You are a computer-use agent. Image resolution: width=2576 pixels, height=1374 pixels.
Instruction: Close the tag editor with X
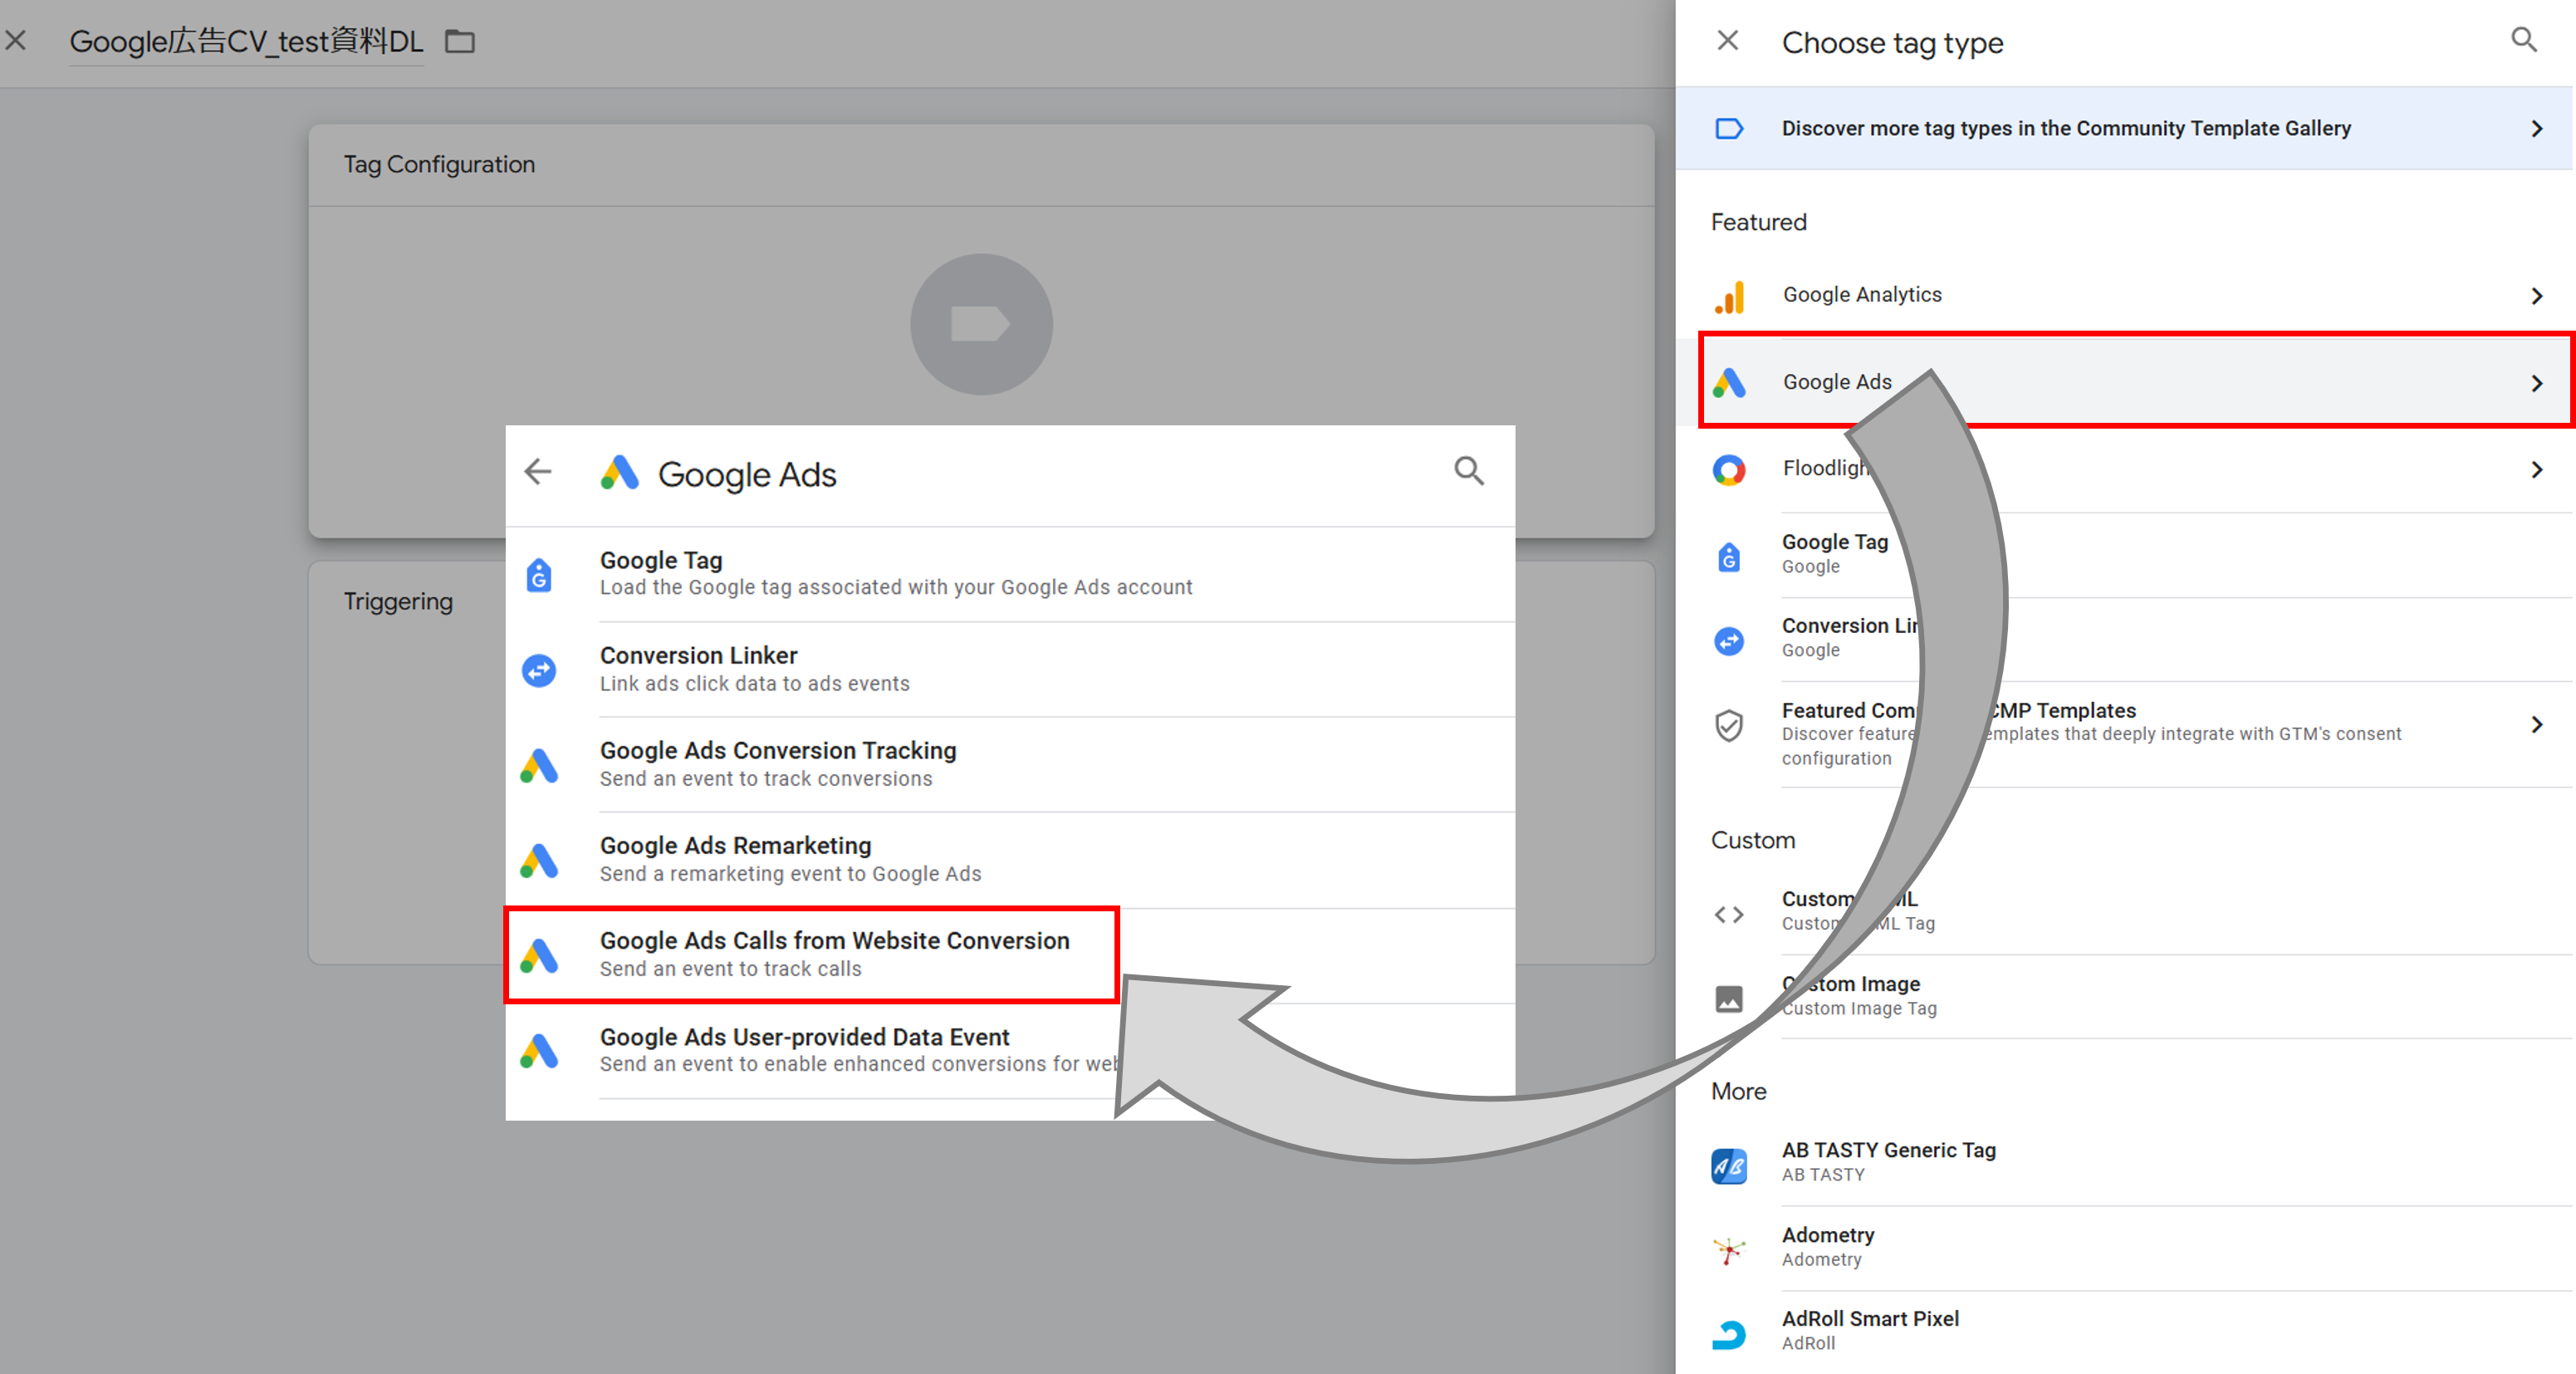coord(15,41)
